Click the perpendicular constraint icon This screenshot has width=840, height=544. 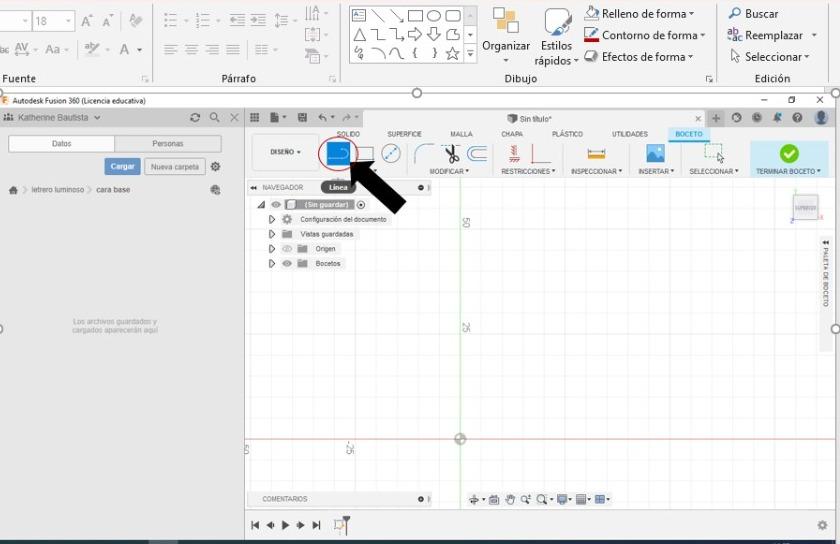pyautogui.click(x=540, y=154)
